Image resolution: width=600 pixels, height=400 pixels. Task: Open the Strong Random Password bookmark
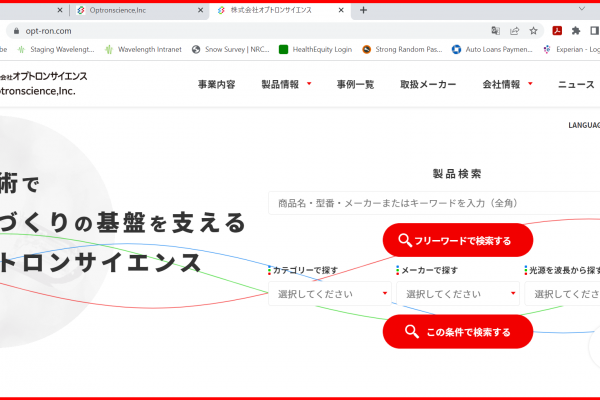(x=402, y=49)
